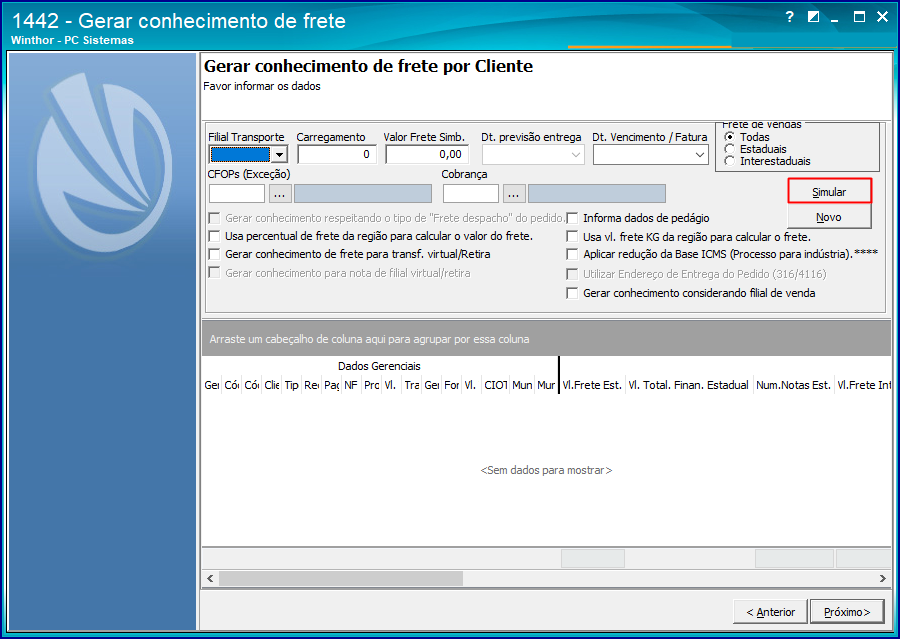Click the Novo button
900x639 pixels.
click(x=829, y=217)
